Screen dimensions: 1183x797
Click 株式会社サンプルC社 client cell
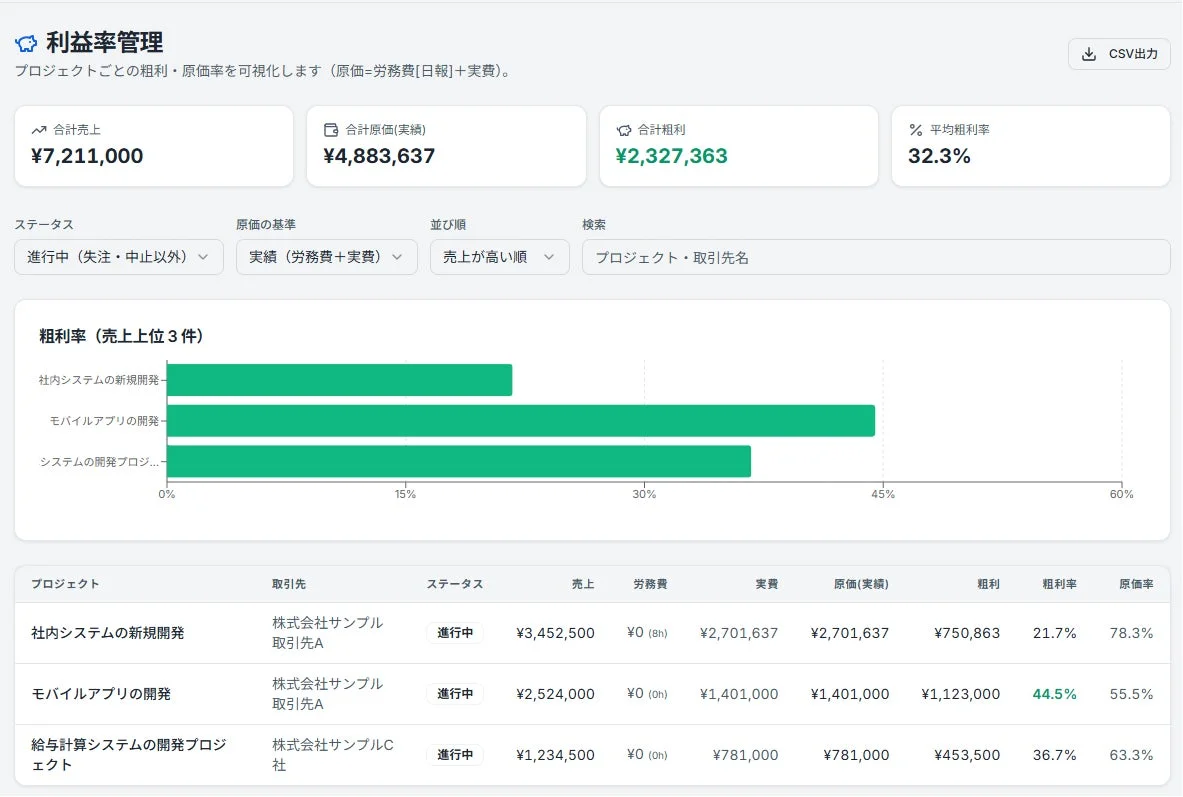(333, 755)
